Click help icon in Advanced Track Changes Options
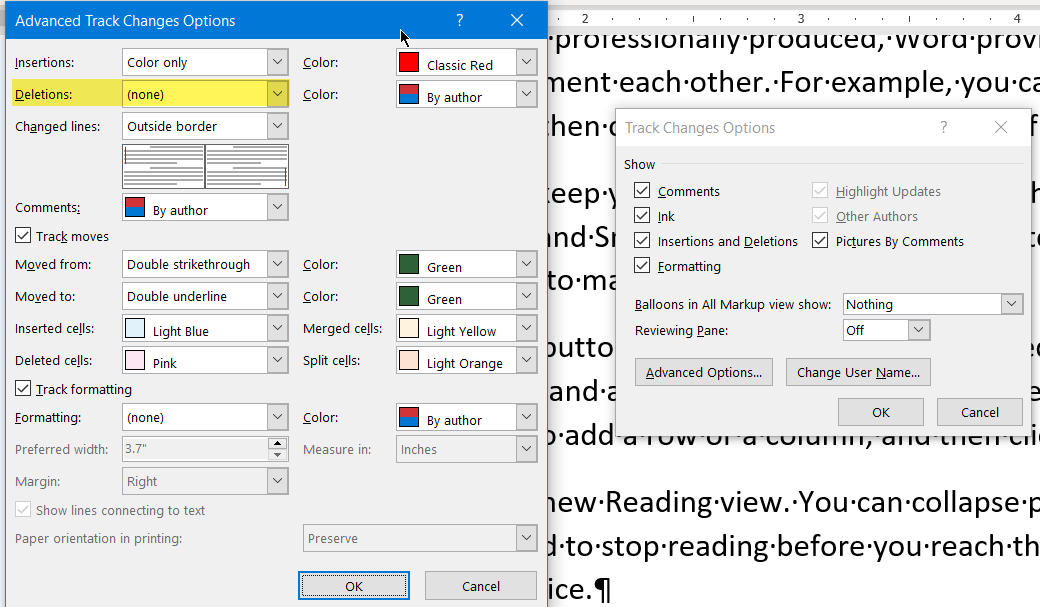The image size is (1040, 607). click(x=460, y=21)
